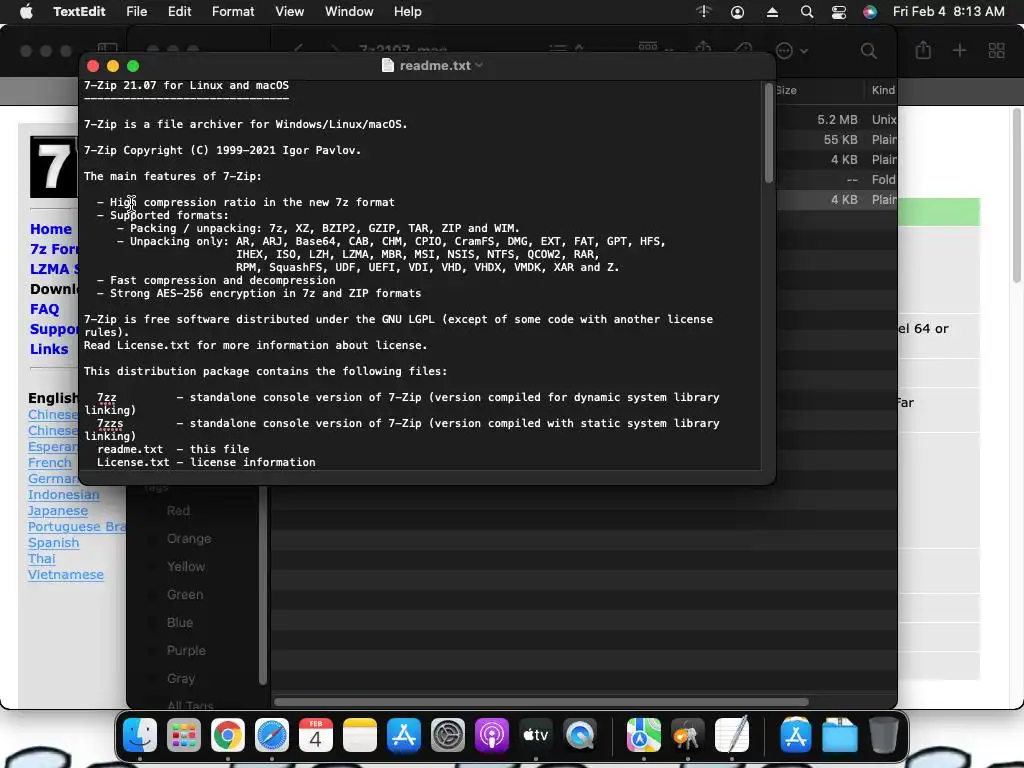Open the FAQ link on 7-Zip page
This screenshot has height=768, width=1024.
[x=44, y=310]
